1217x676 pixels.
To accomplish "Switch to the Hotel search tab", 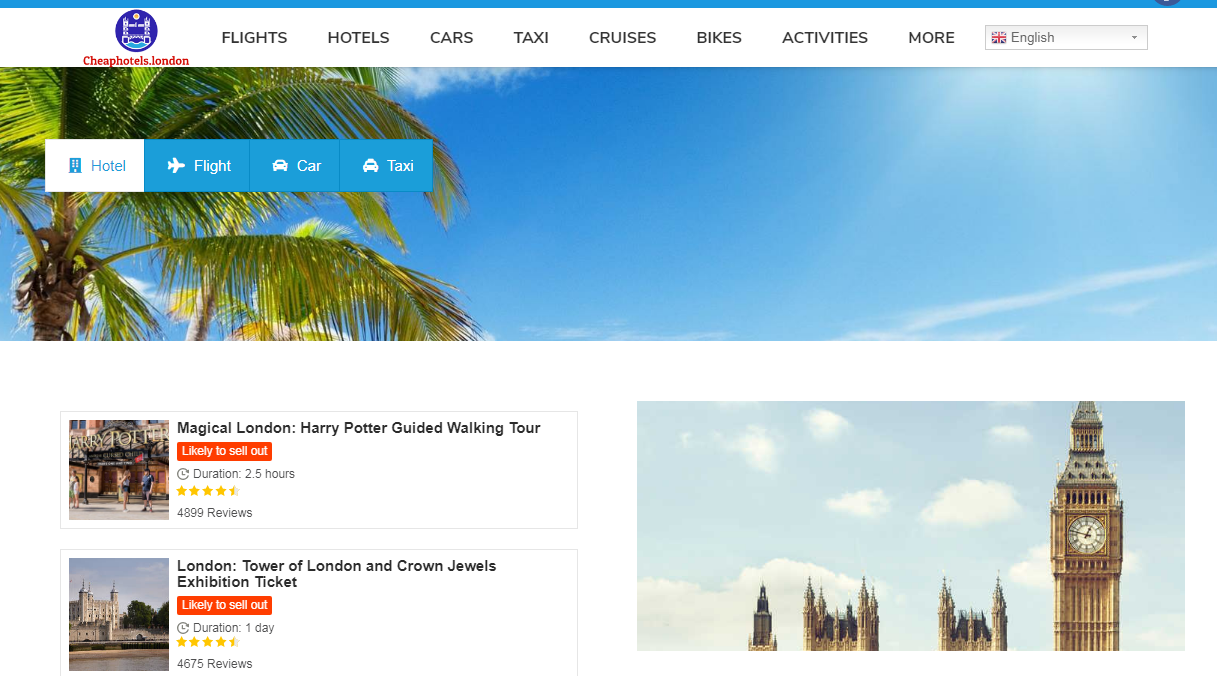I will [x=95, y=165].
